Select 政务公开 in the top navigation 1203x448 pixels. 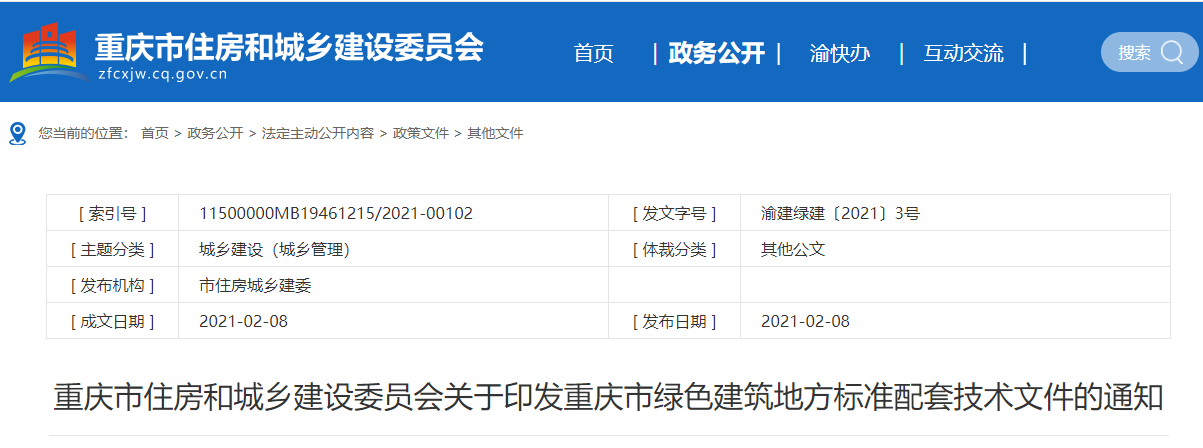(x=716, y=53)
